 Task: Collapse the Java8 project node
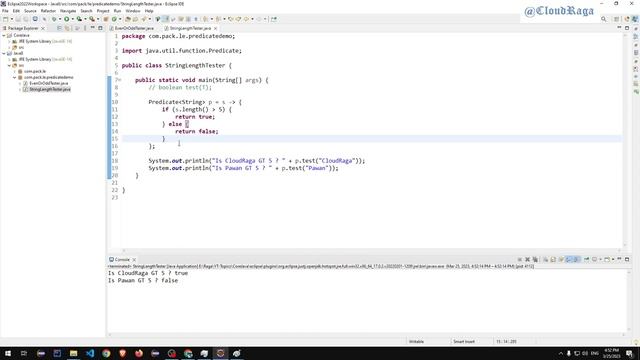click(x=4, y=53)
